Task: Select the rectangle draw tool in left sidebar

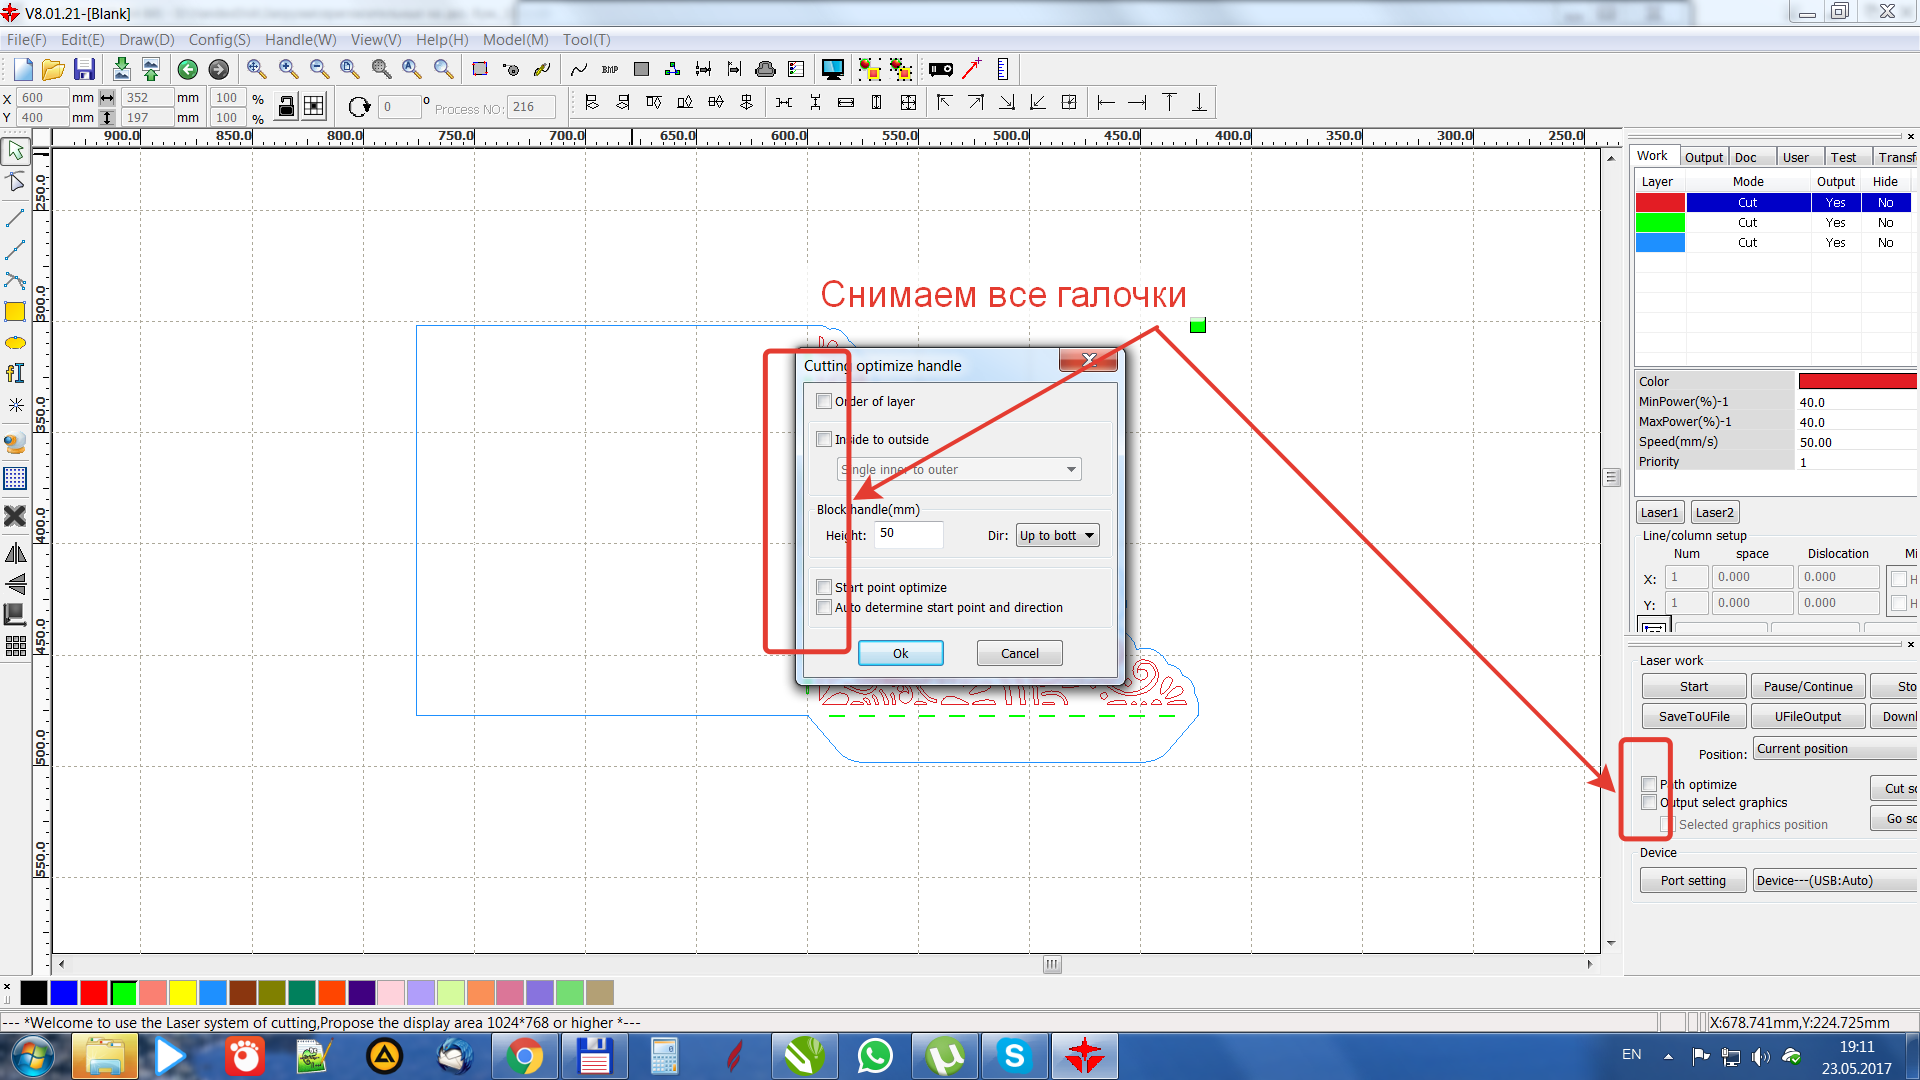Action: [x=15, y=312]
